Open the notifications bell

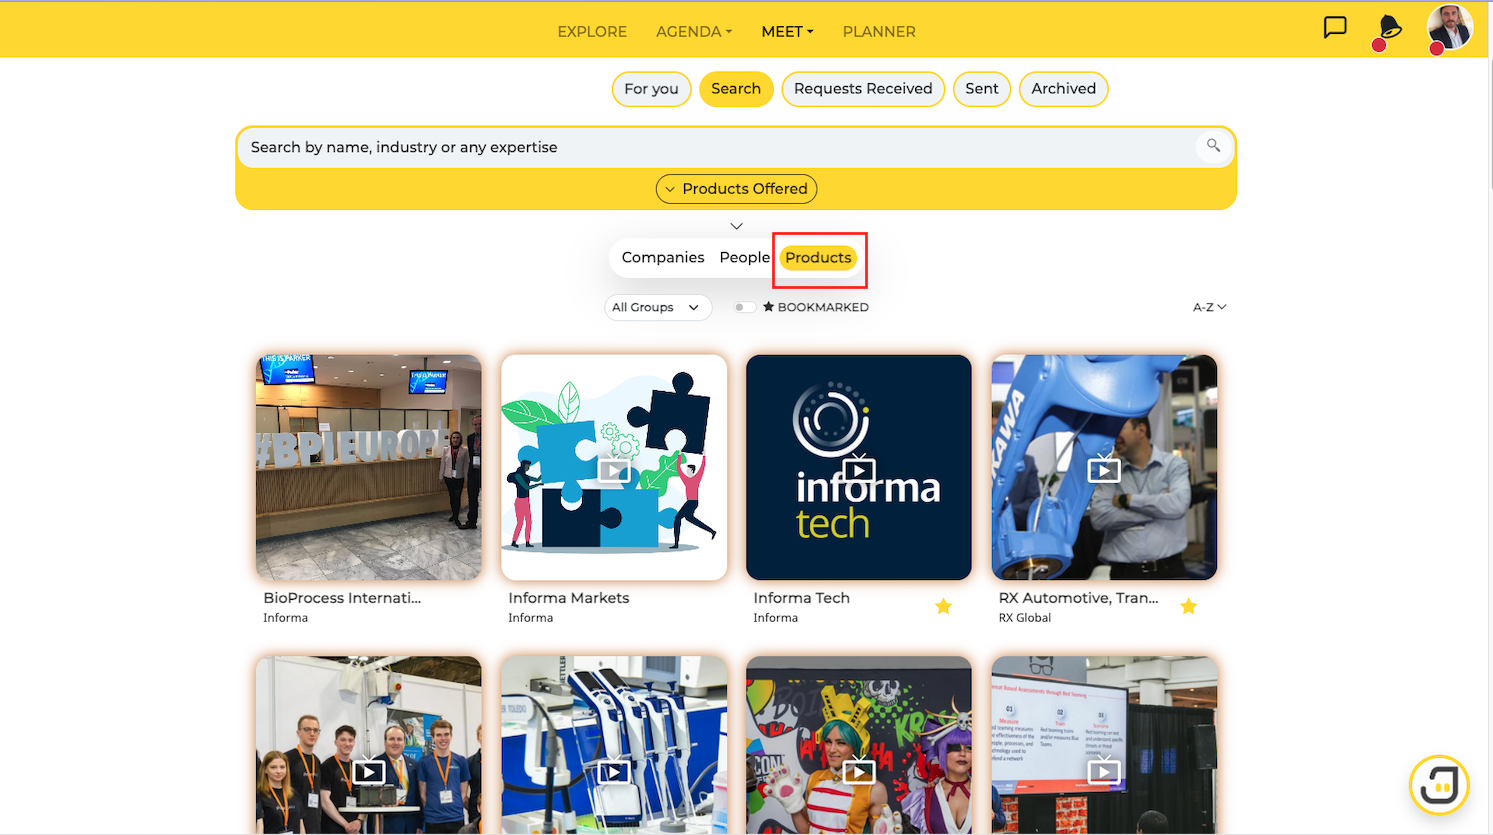click(x=1389, y=27)
